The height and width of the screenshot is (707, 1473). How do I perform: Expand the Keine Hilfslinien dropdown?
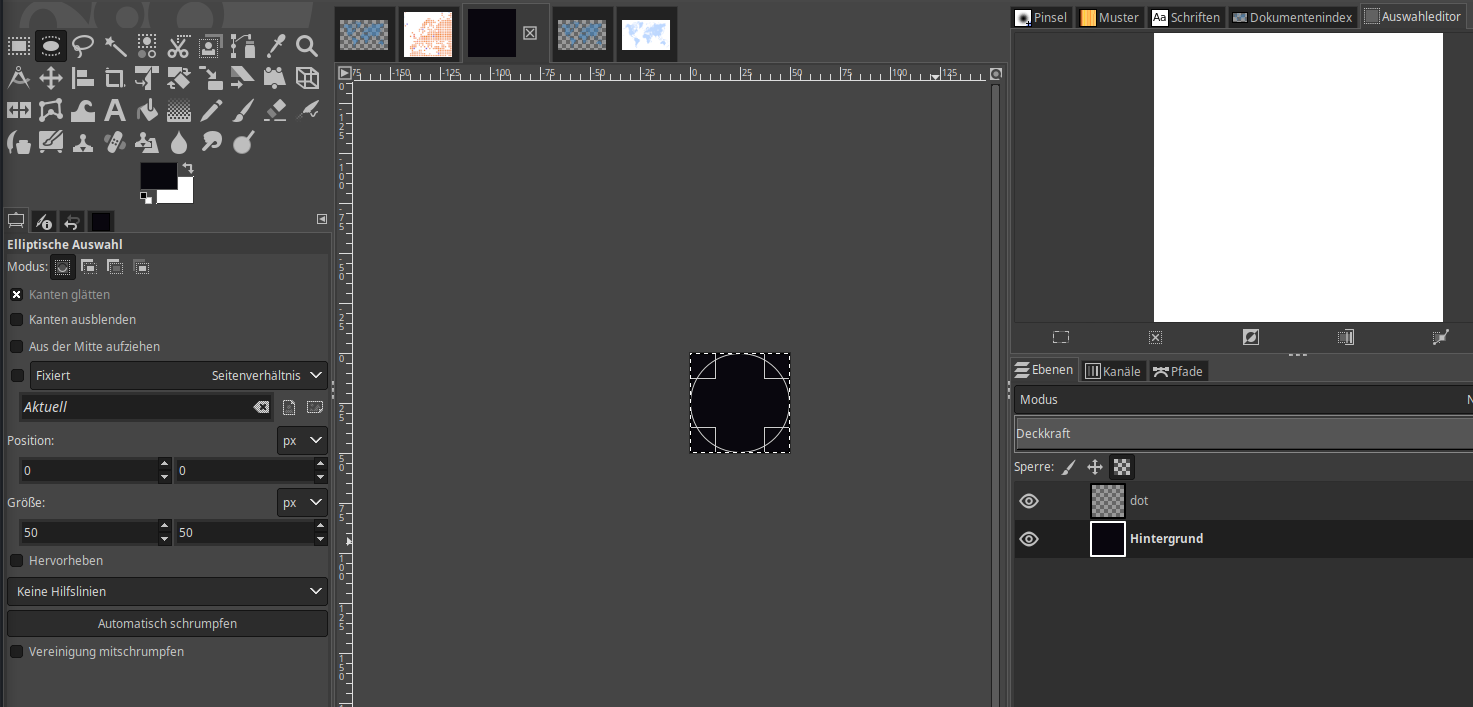point(167,592)
